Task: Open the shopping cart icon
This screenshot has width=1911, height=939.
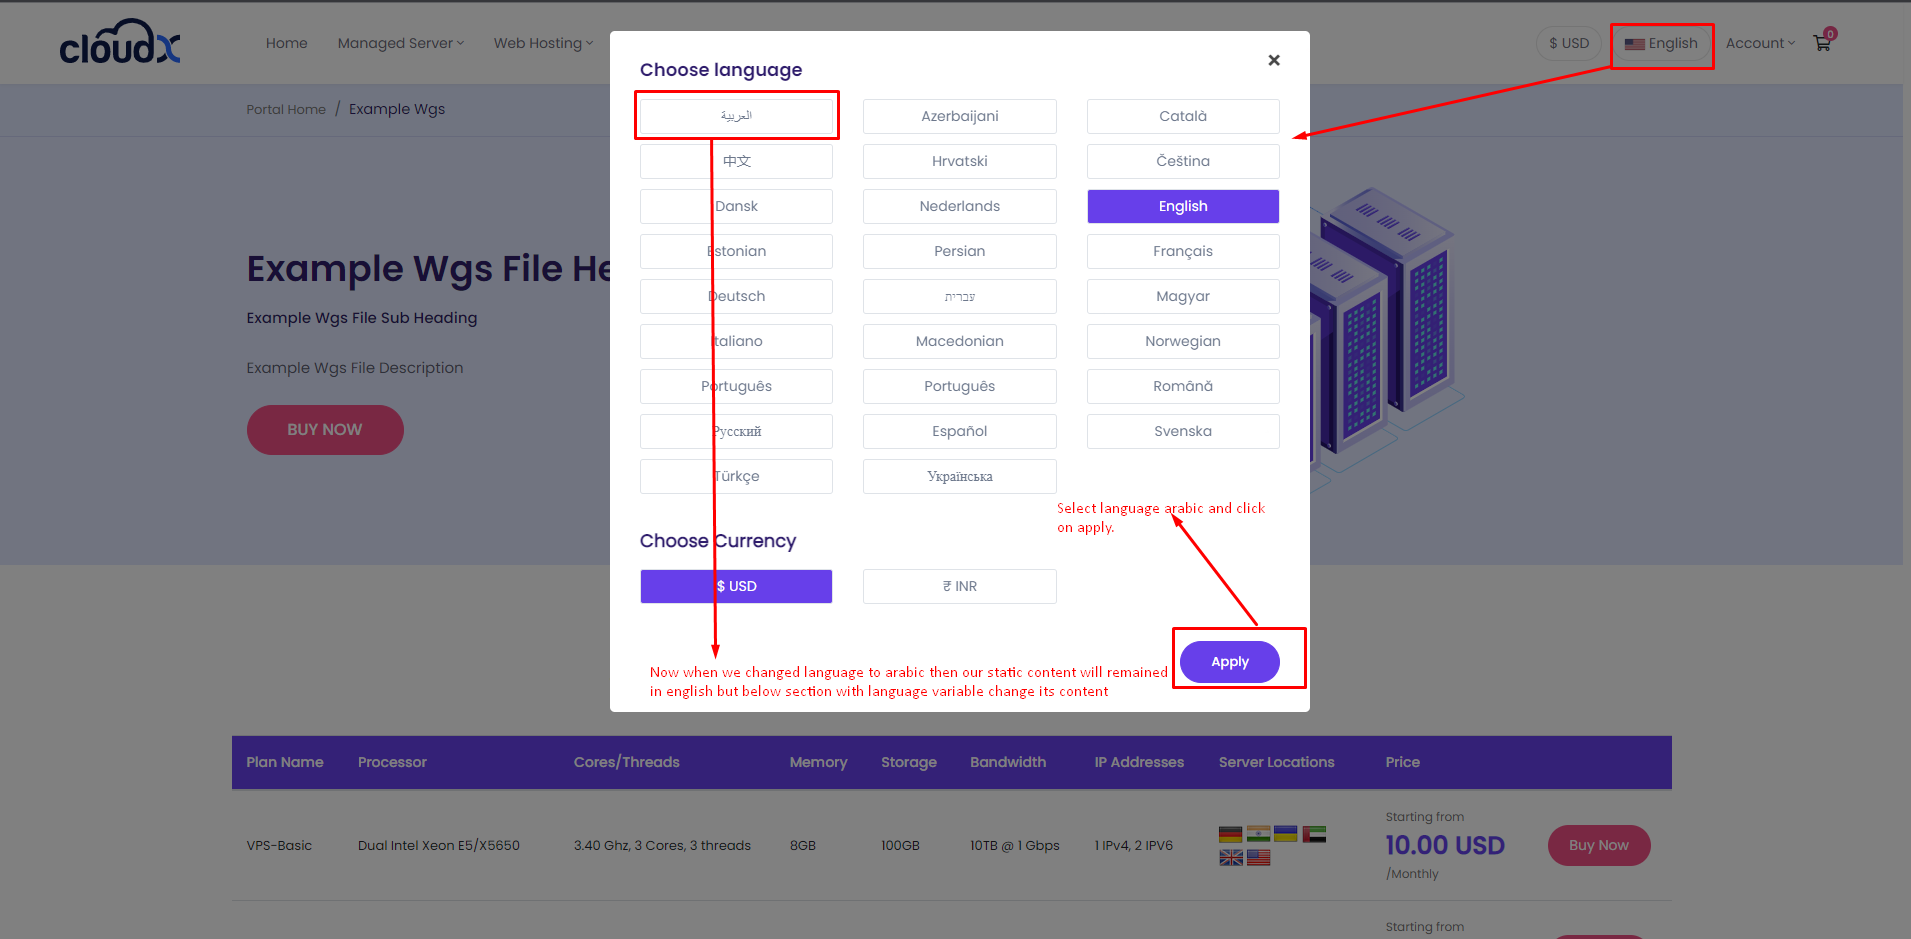Action: tap(1822, 43)
